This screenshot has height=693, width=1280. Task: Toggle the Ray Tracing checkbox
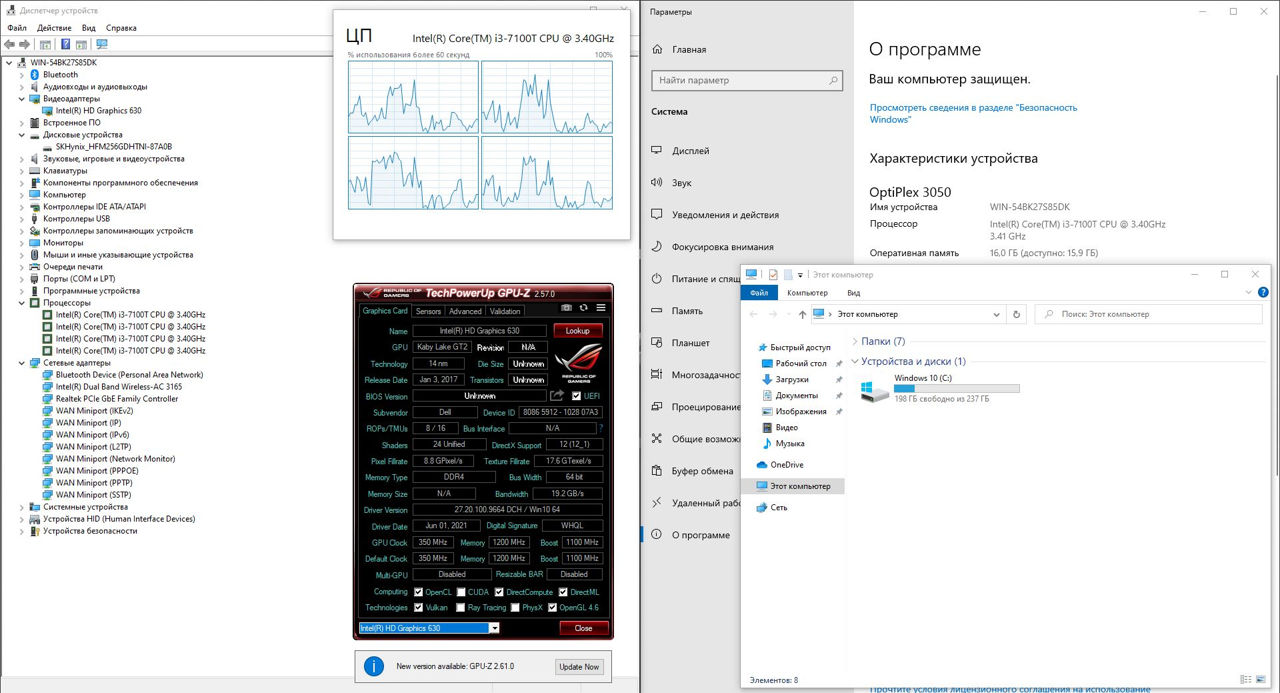(460, 607)
